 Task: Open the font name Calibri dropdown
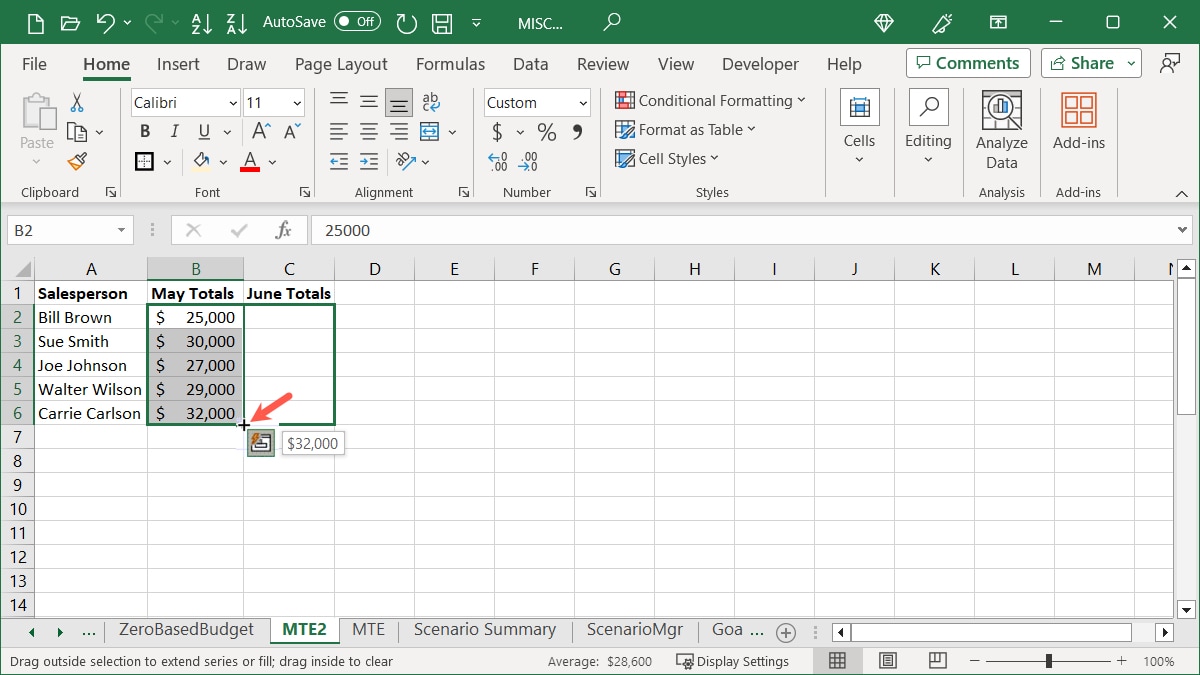[233, 103]
